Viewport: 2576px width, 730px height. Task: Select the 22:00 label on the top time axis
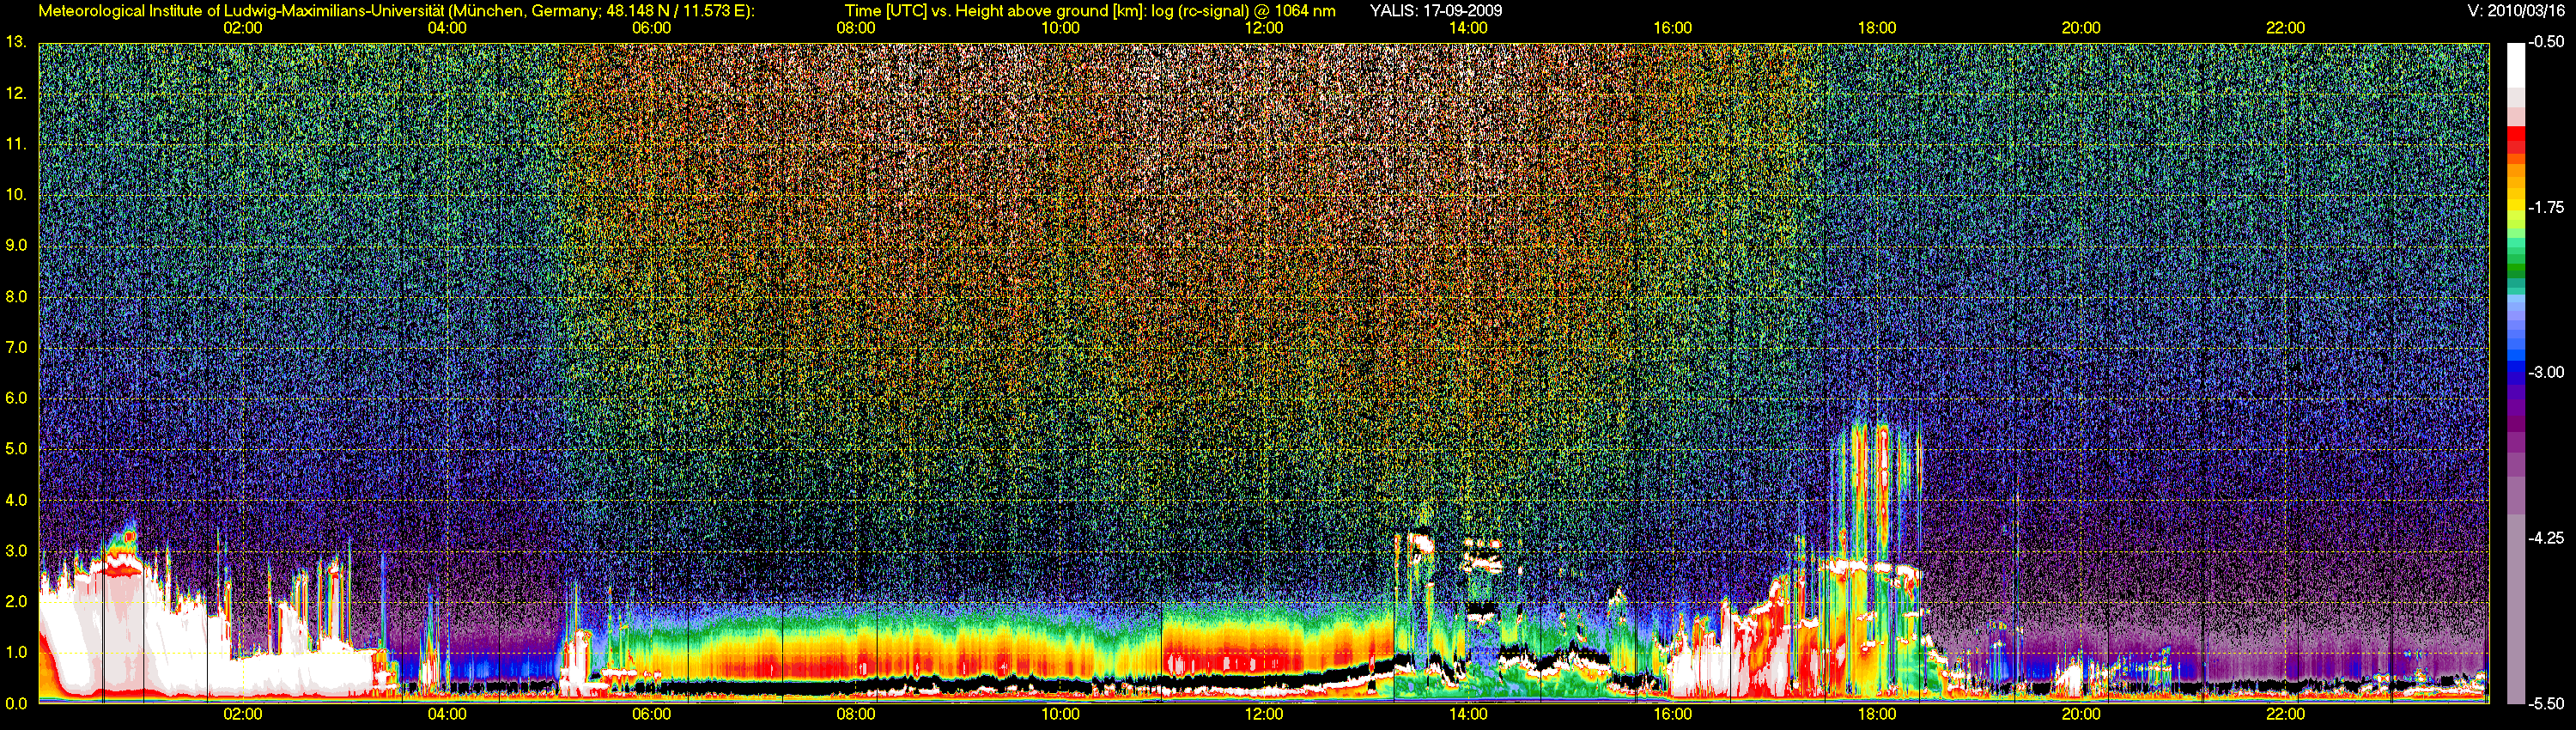pyautogui.click(x=2285, y=28)
